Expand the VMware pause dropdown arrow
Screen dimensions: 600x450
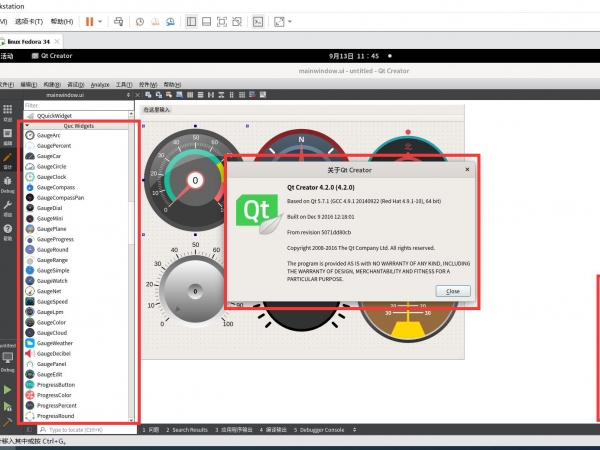click(101, 20)
